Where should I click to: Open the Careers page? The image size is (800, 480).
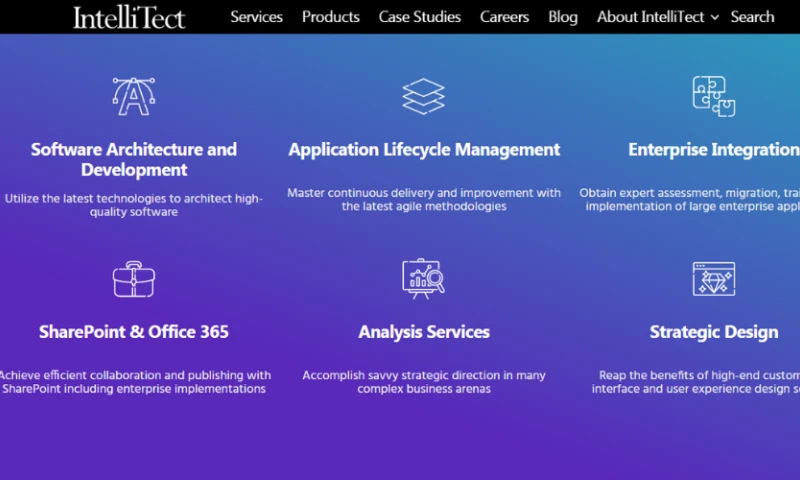(504, 17)
